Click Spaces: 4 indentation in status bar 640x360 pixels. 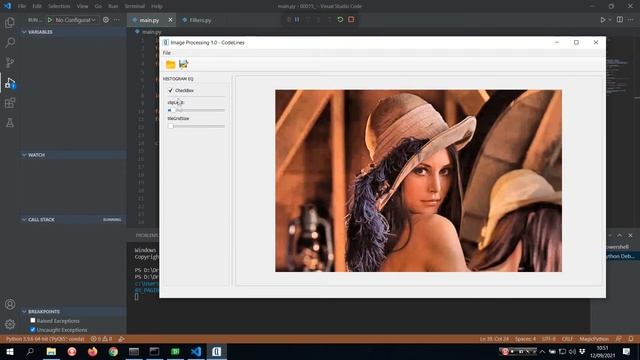pos(525,339)
